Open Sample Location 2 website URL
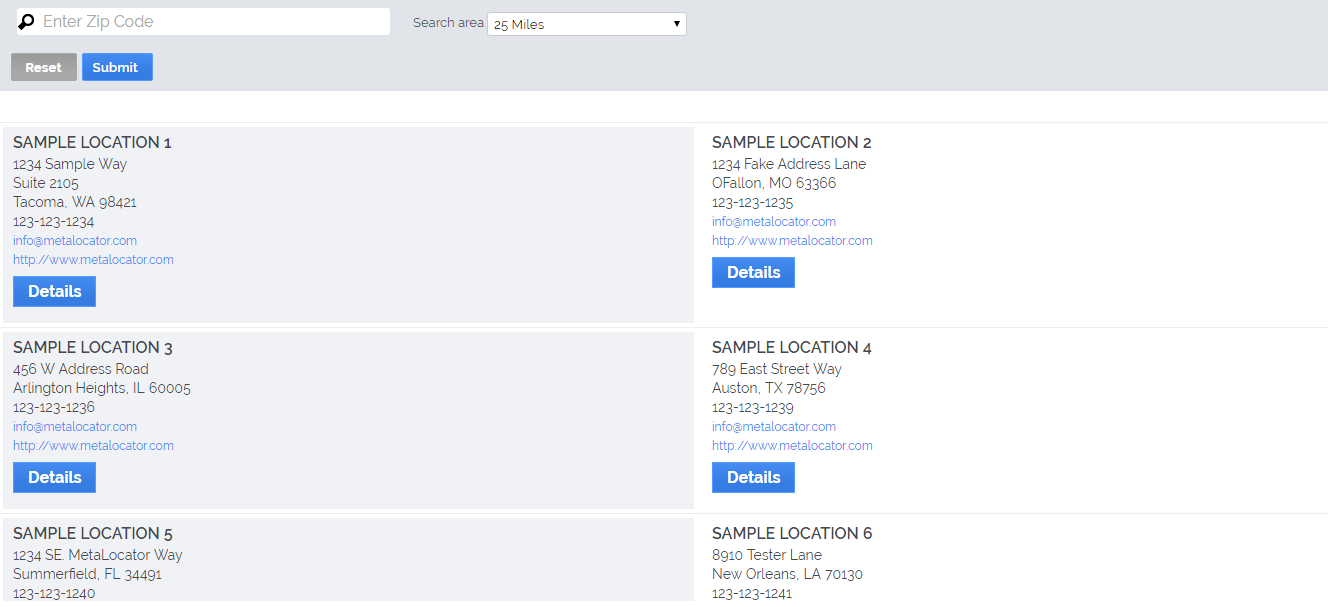1328x607 pixels. point(792,241)
